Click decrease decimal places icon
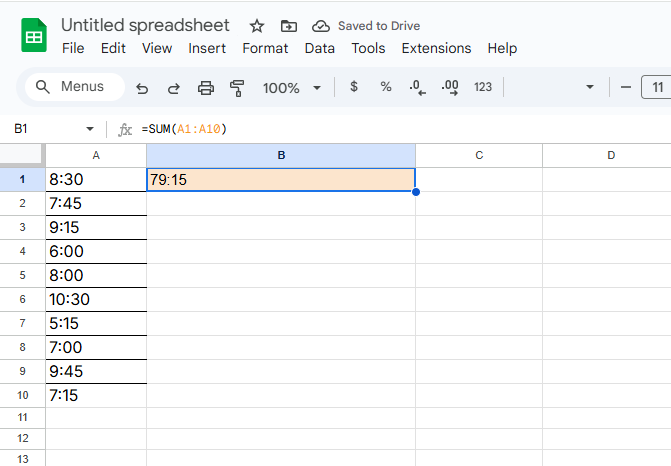671x466 pixels. pyautogui.click(x=417, y=88)
